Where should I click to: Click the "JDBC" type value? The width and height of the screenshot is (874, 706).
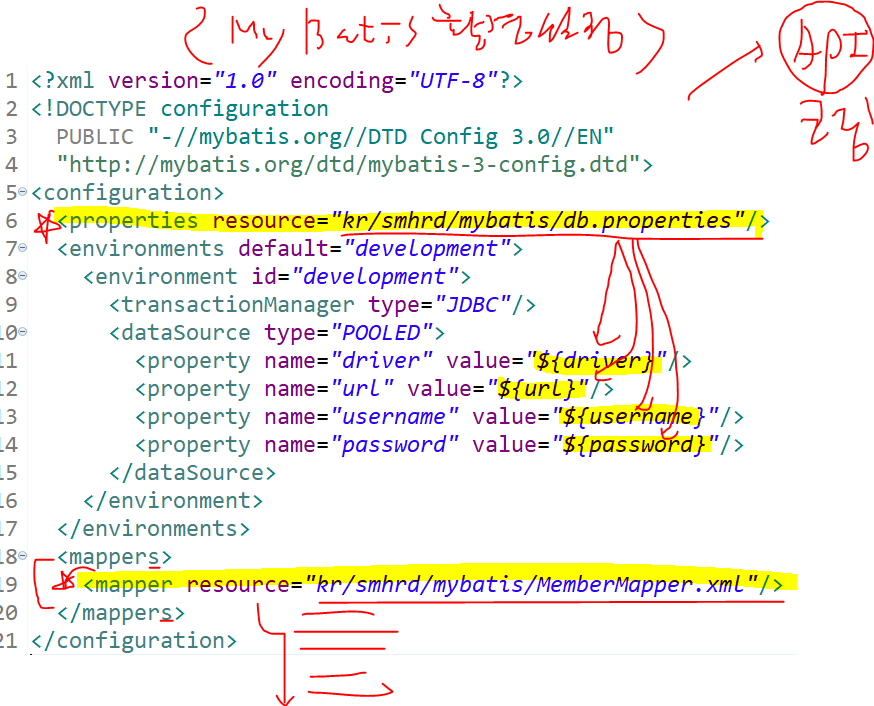click(473, 305)
